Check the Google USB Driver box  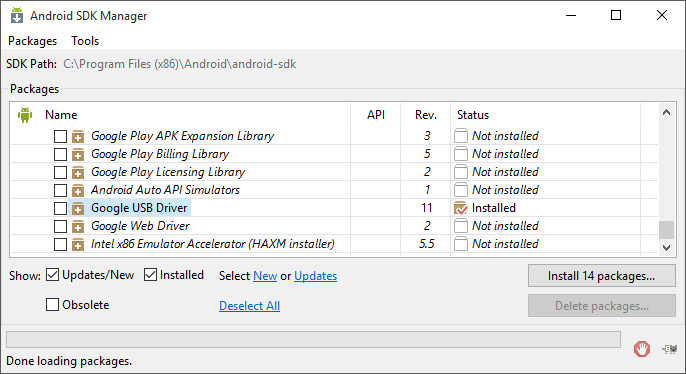coord(60,208)
